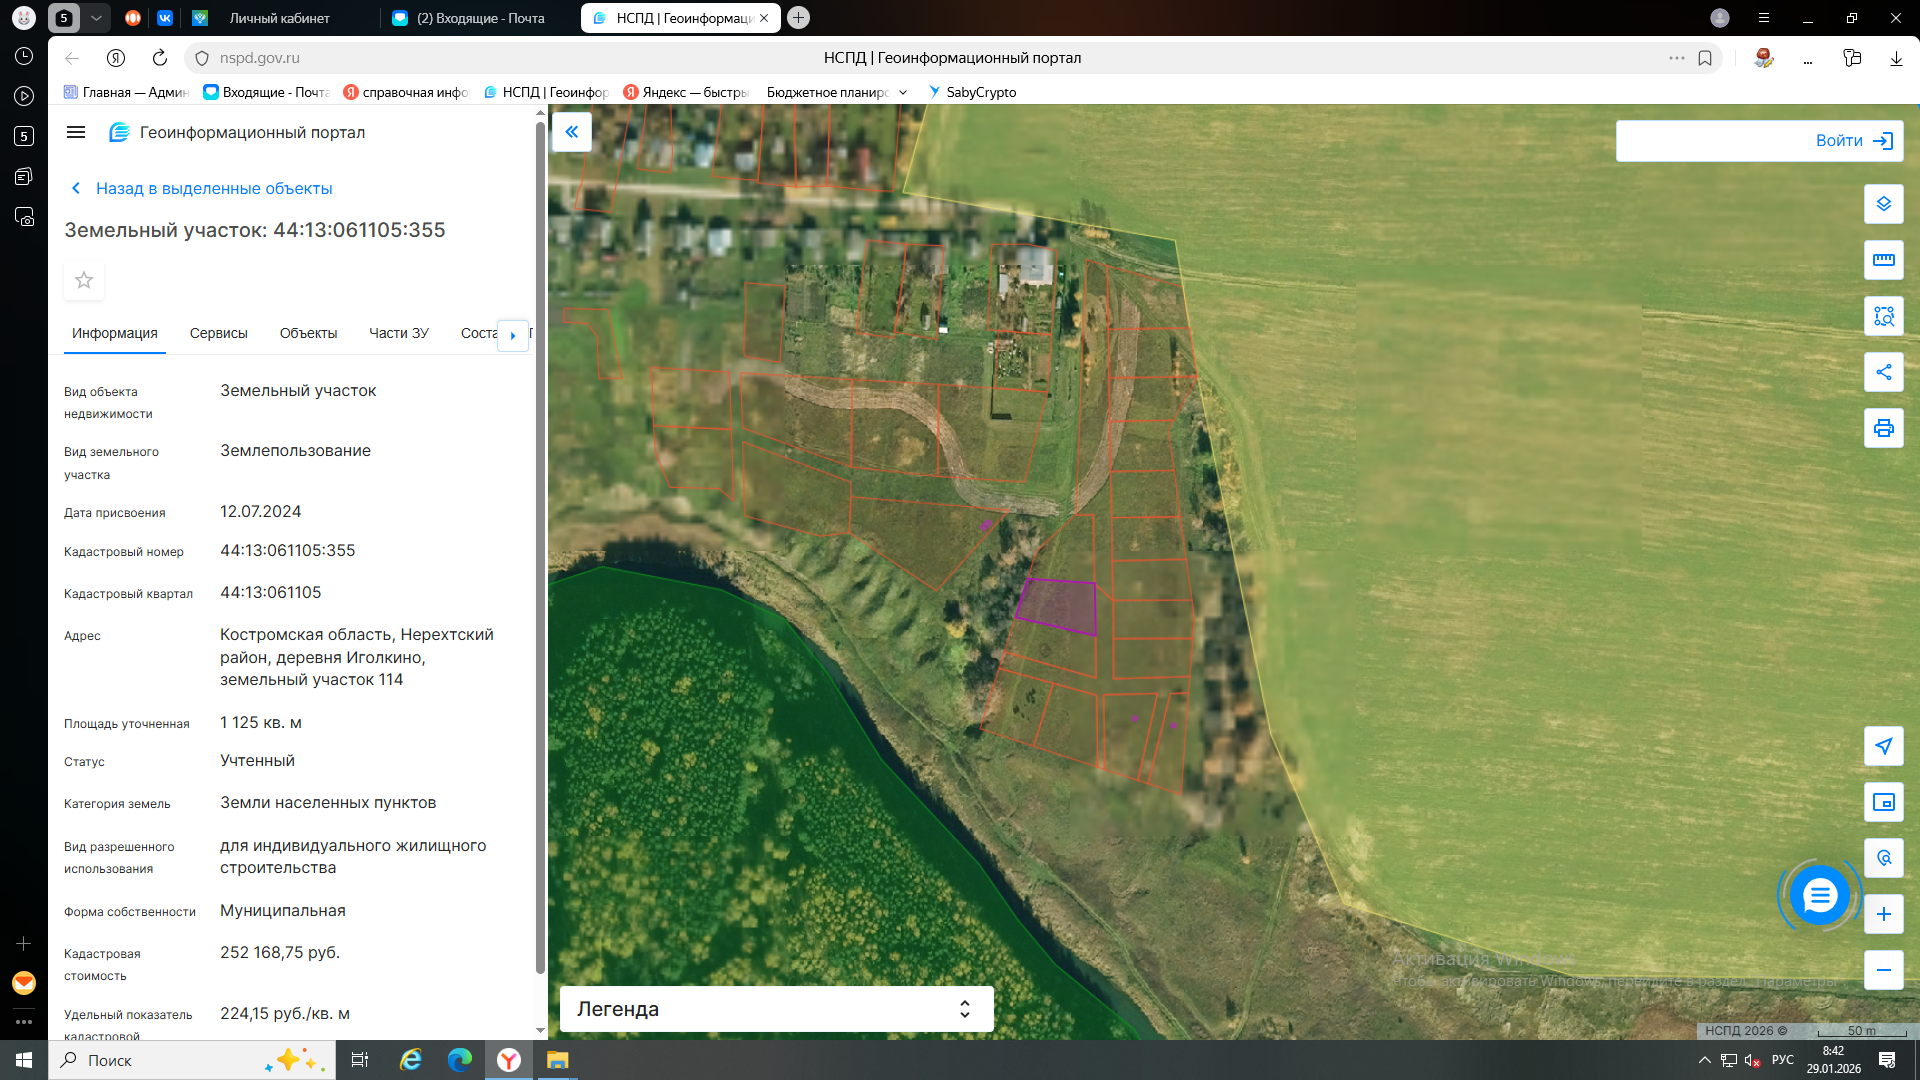The width and height of the screenshot is (1920, 1080).
Task: Open File Explorer from the taskbar
Action: 557,1060
